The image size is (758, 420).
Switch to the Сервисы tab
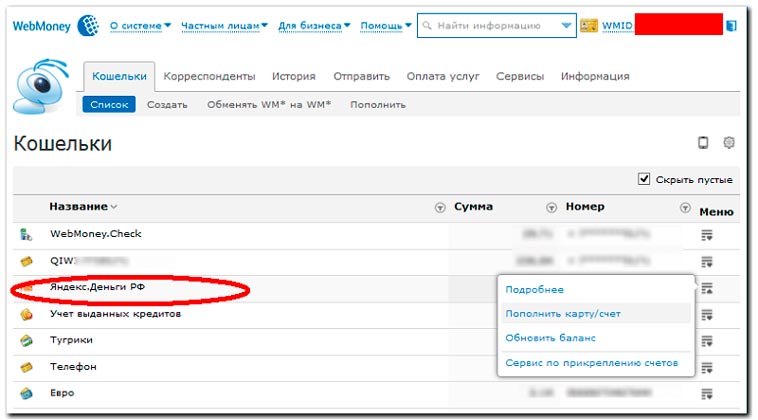[x=520, y=76]
